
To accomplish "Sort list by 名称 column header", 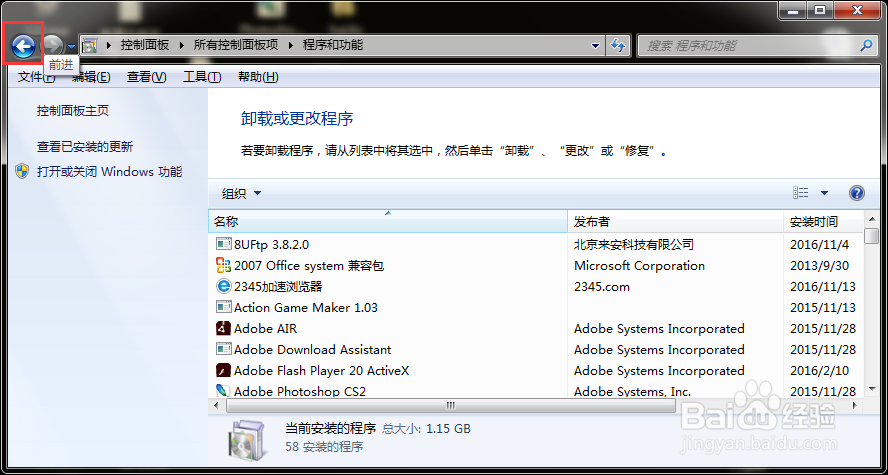I will (388, 221).
